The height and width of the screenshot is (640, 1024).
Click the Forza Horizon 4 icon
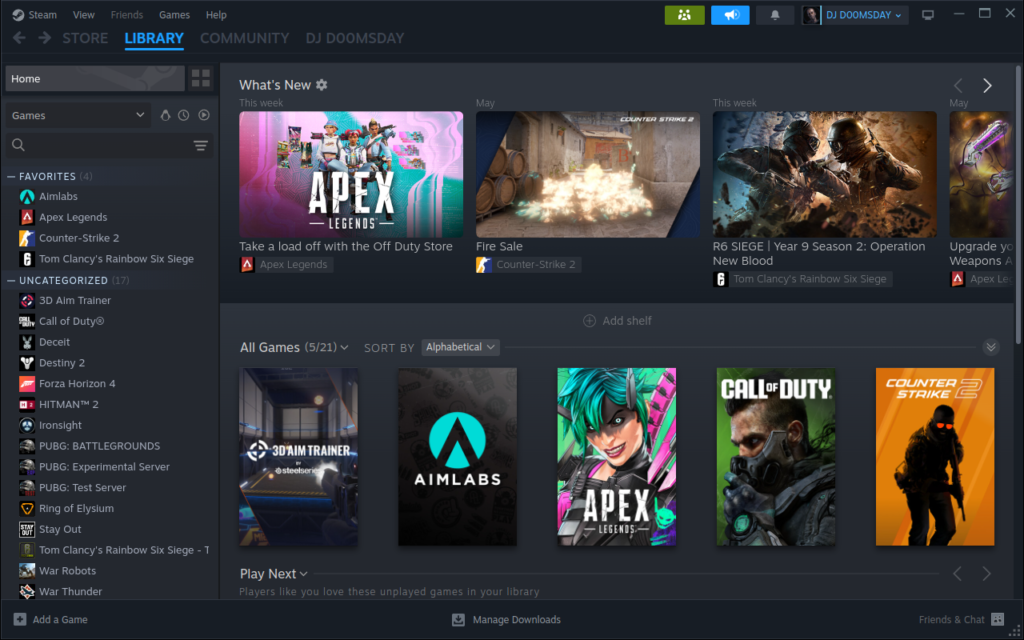coord(27,384)
